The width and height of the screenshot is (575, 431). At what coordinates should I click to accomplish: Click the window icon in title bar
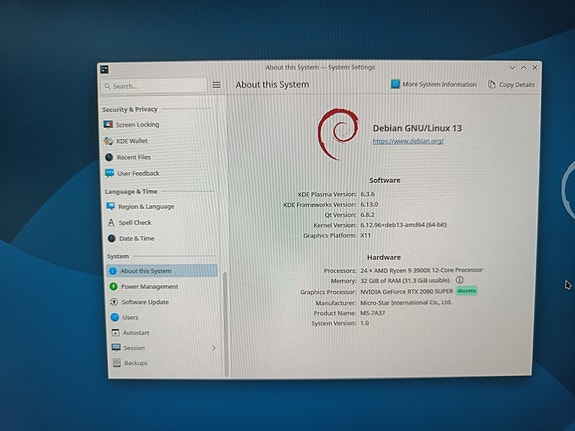coord(105,69)
